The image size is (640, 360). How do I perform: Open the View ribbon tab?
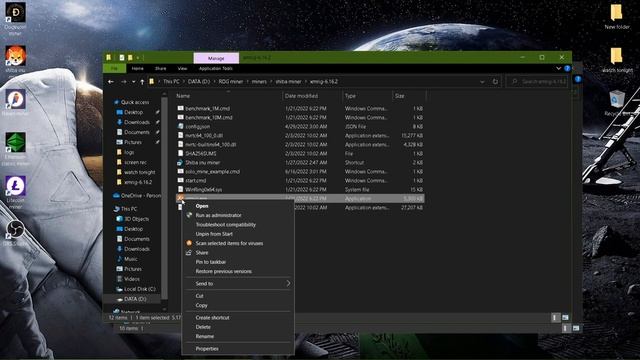tap(182, 69)
